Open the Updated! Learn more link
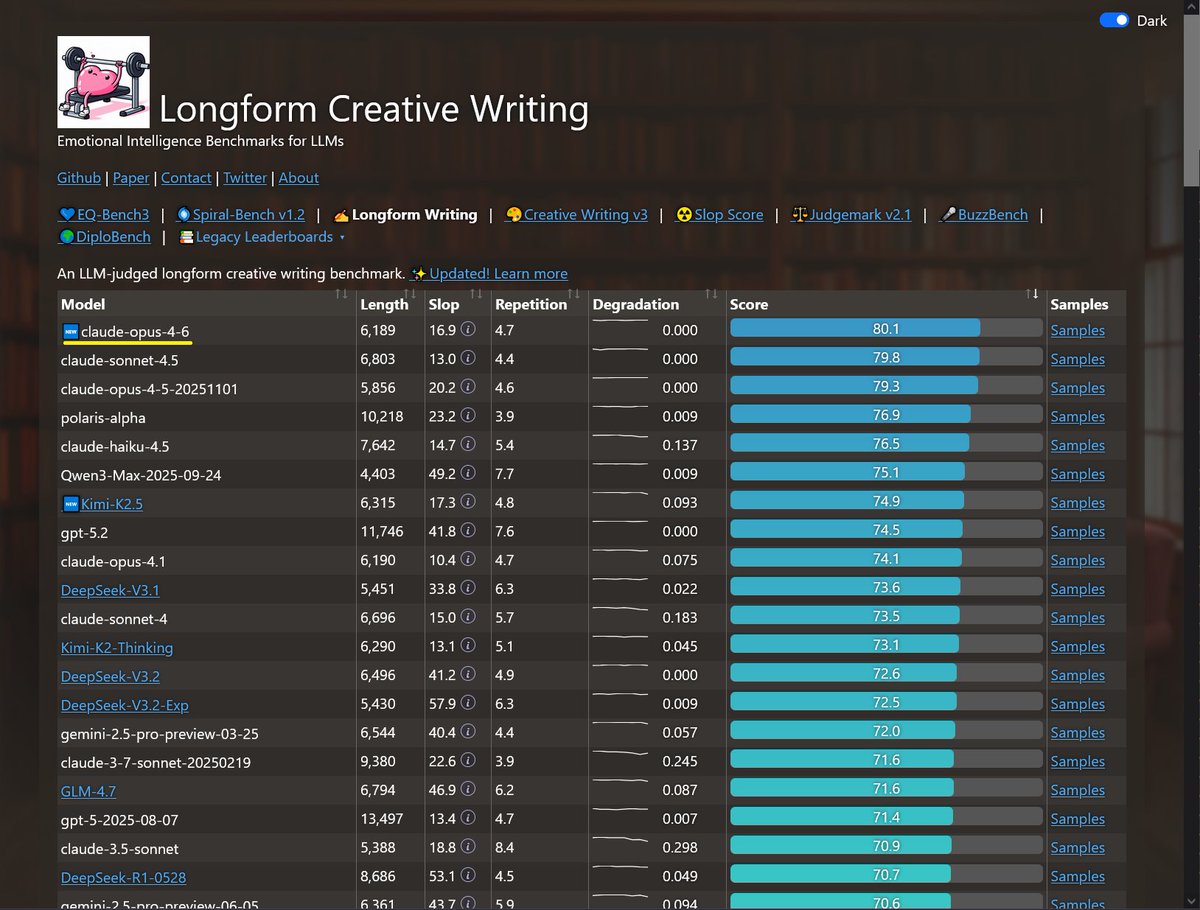1200x910 pixels. click(489, 273)
